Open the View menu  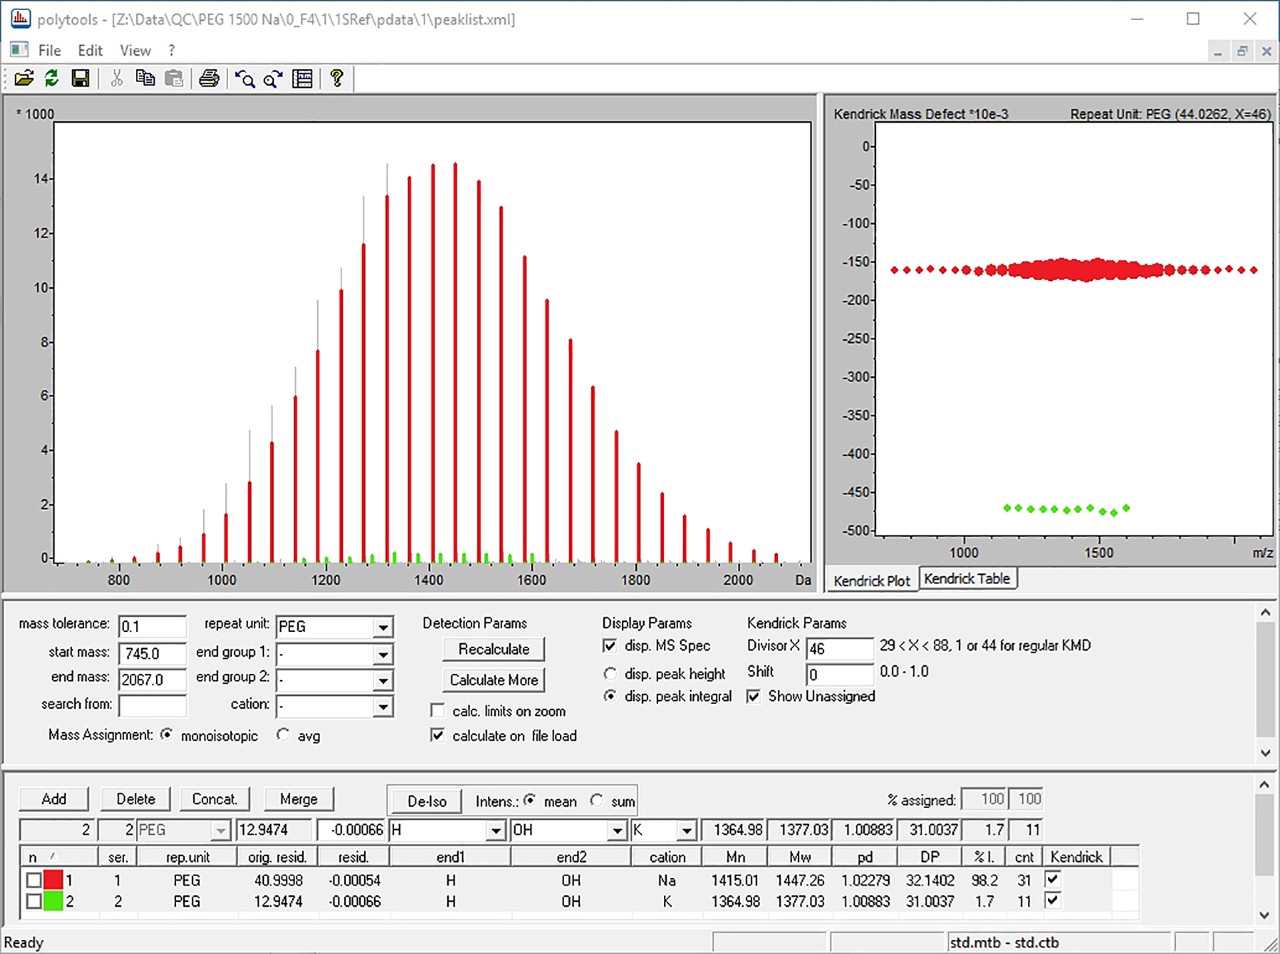pos(135,49)
